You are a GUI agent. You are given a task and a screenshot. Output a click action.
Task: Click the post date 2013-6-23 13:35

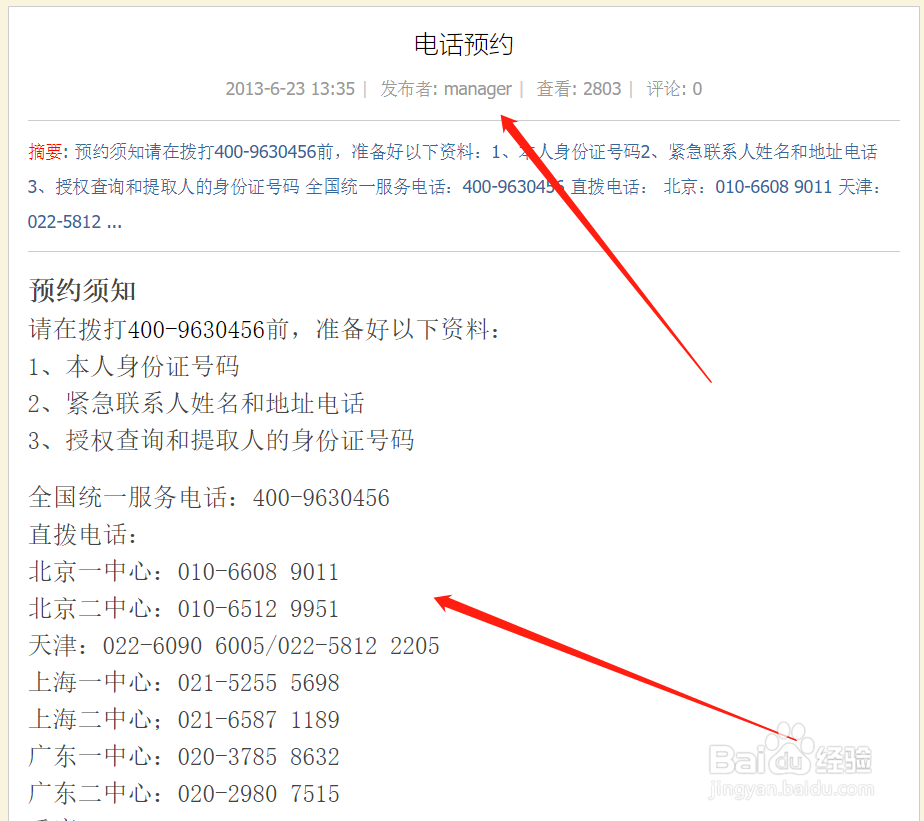tap(290, 89)
